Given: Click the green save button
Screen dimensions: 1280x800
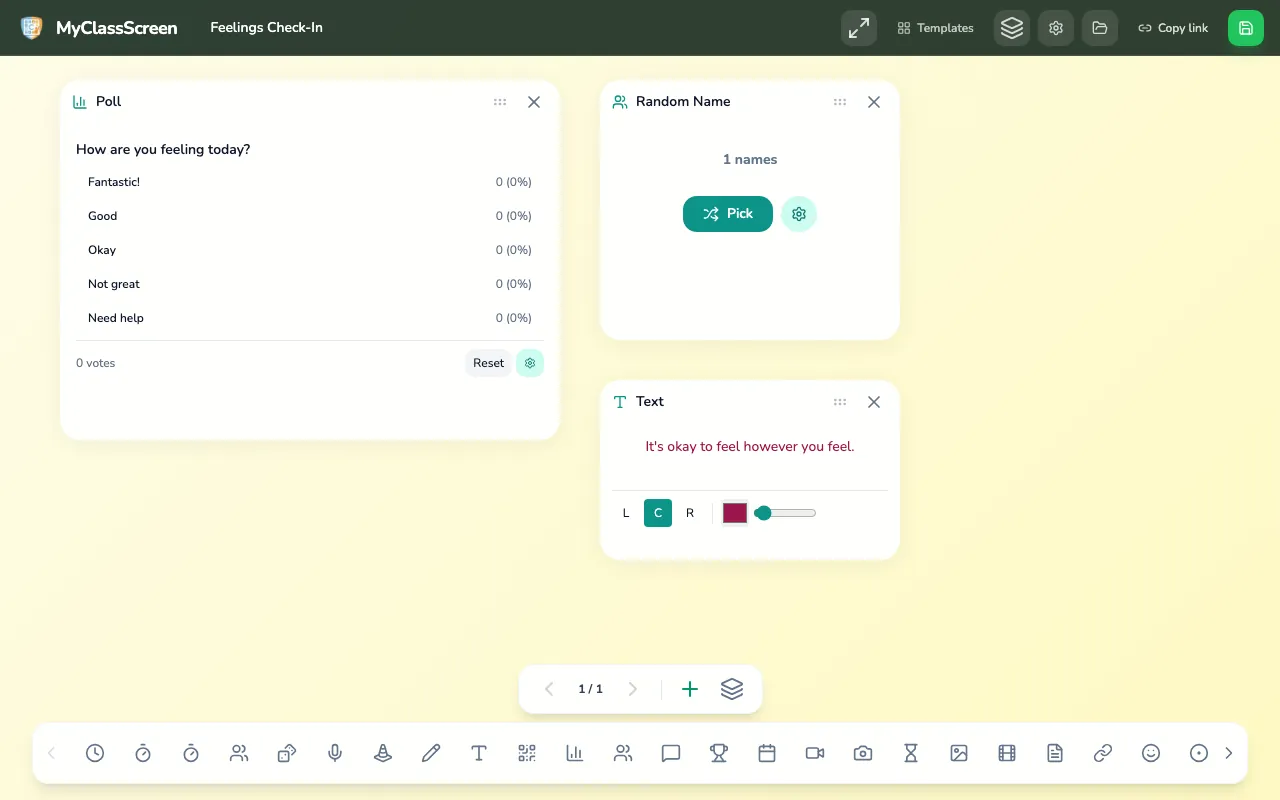Looking at the screenshot, I should [1246, 28].
